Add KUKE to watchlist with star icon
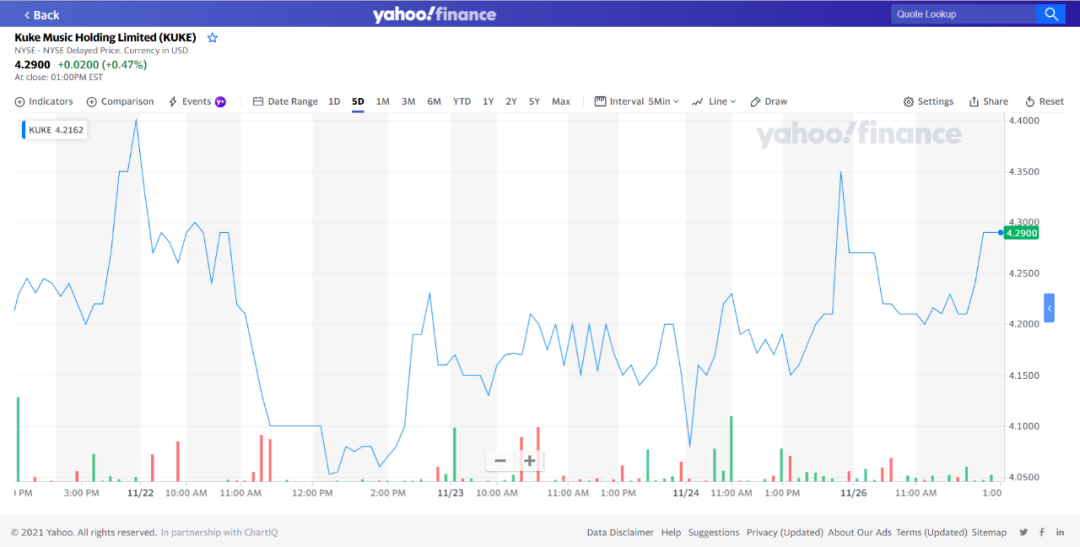The width and height of the screenshot is (1080, 547). 212,38
